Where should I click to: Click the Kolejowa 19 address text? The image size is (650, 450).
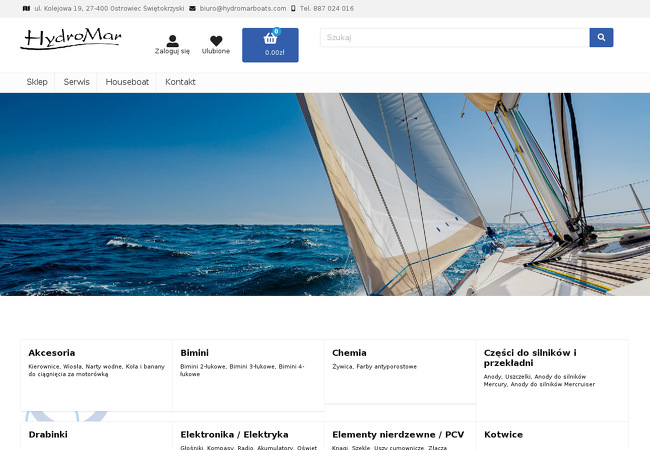tap(109, 8)
